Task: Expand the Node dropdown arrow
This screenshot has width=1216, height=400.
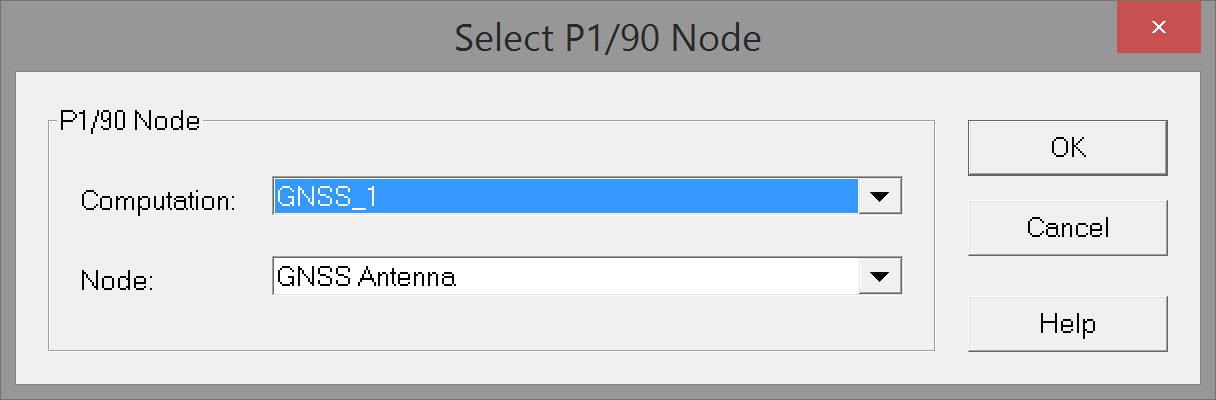Action: coord(880,277)
